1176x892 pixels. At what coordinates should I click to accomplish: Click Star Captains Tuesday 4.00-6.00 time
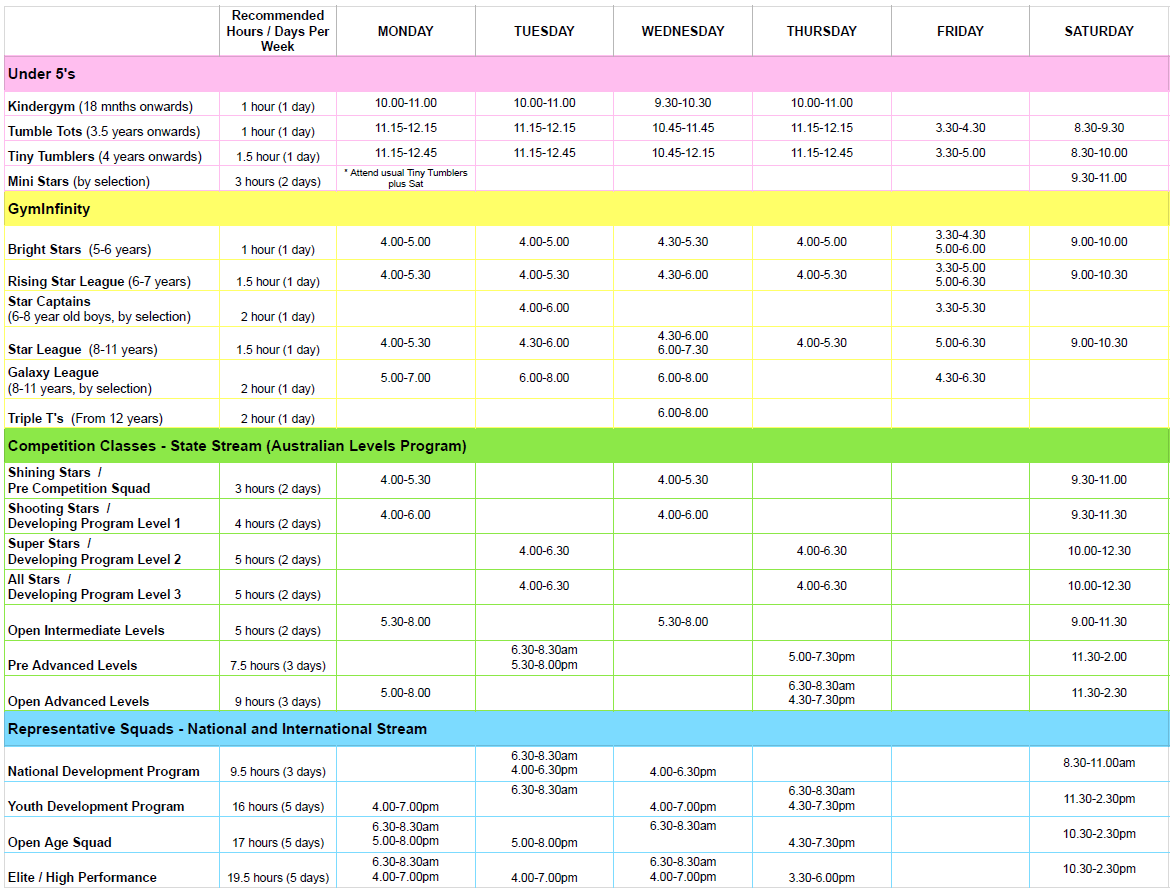point(544,308)
